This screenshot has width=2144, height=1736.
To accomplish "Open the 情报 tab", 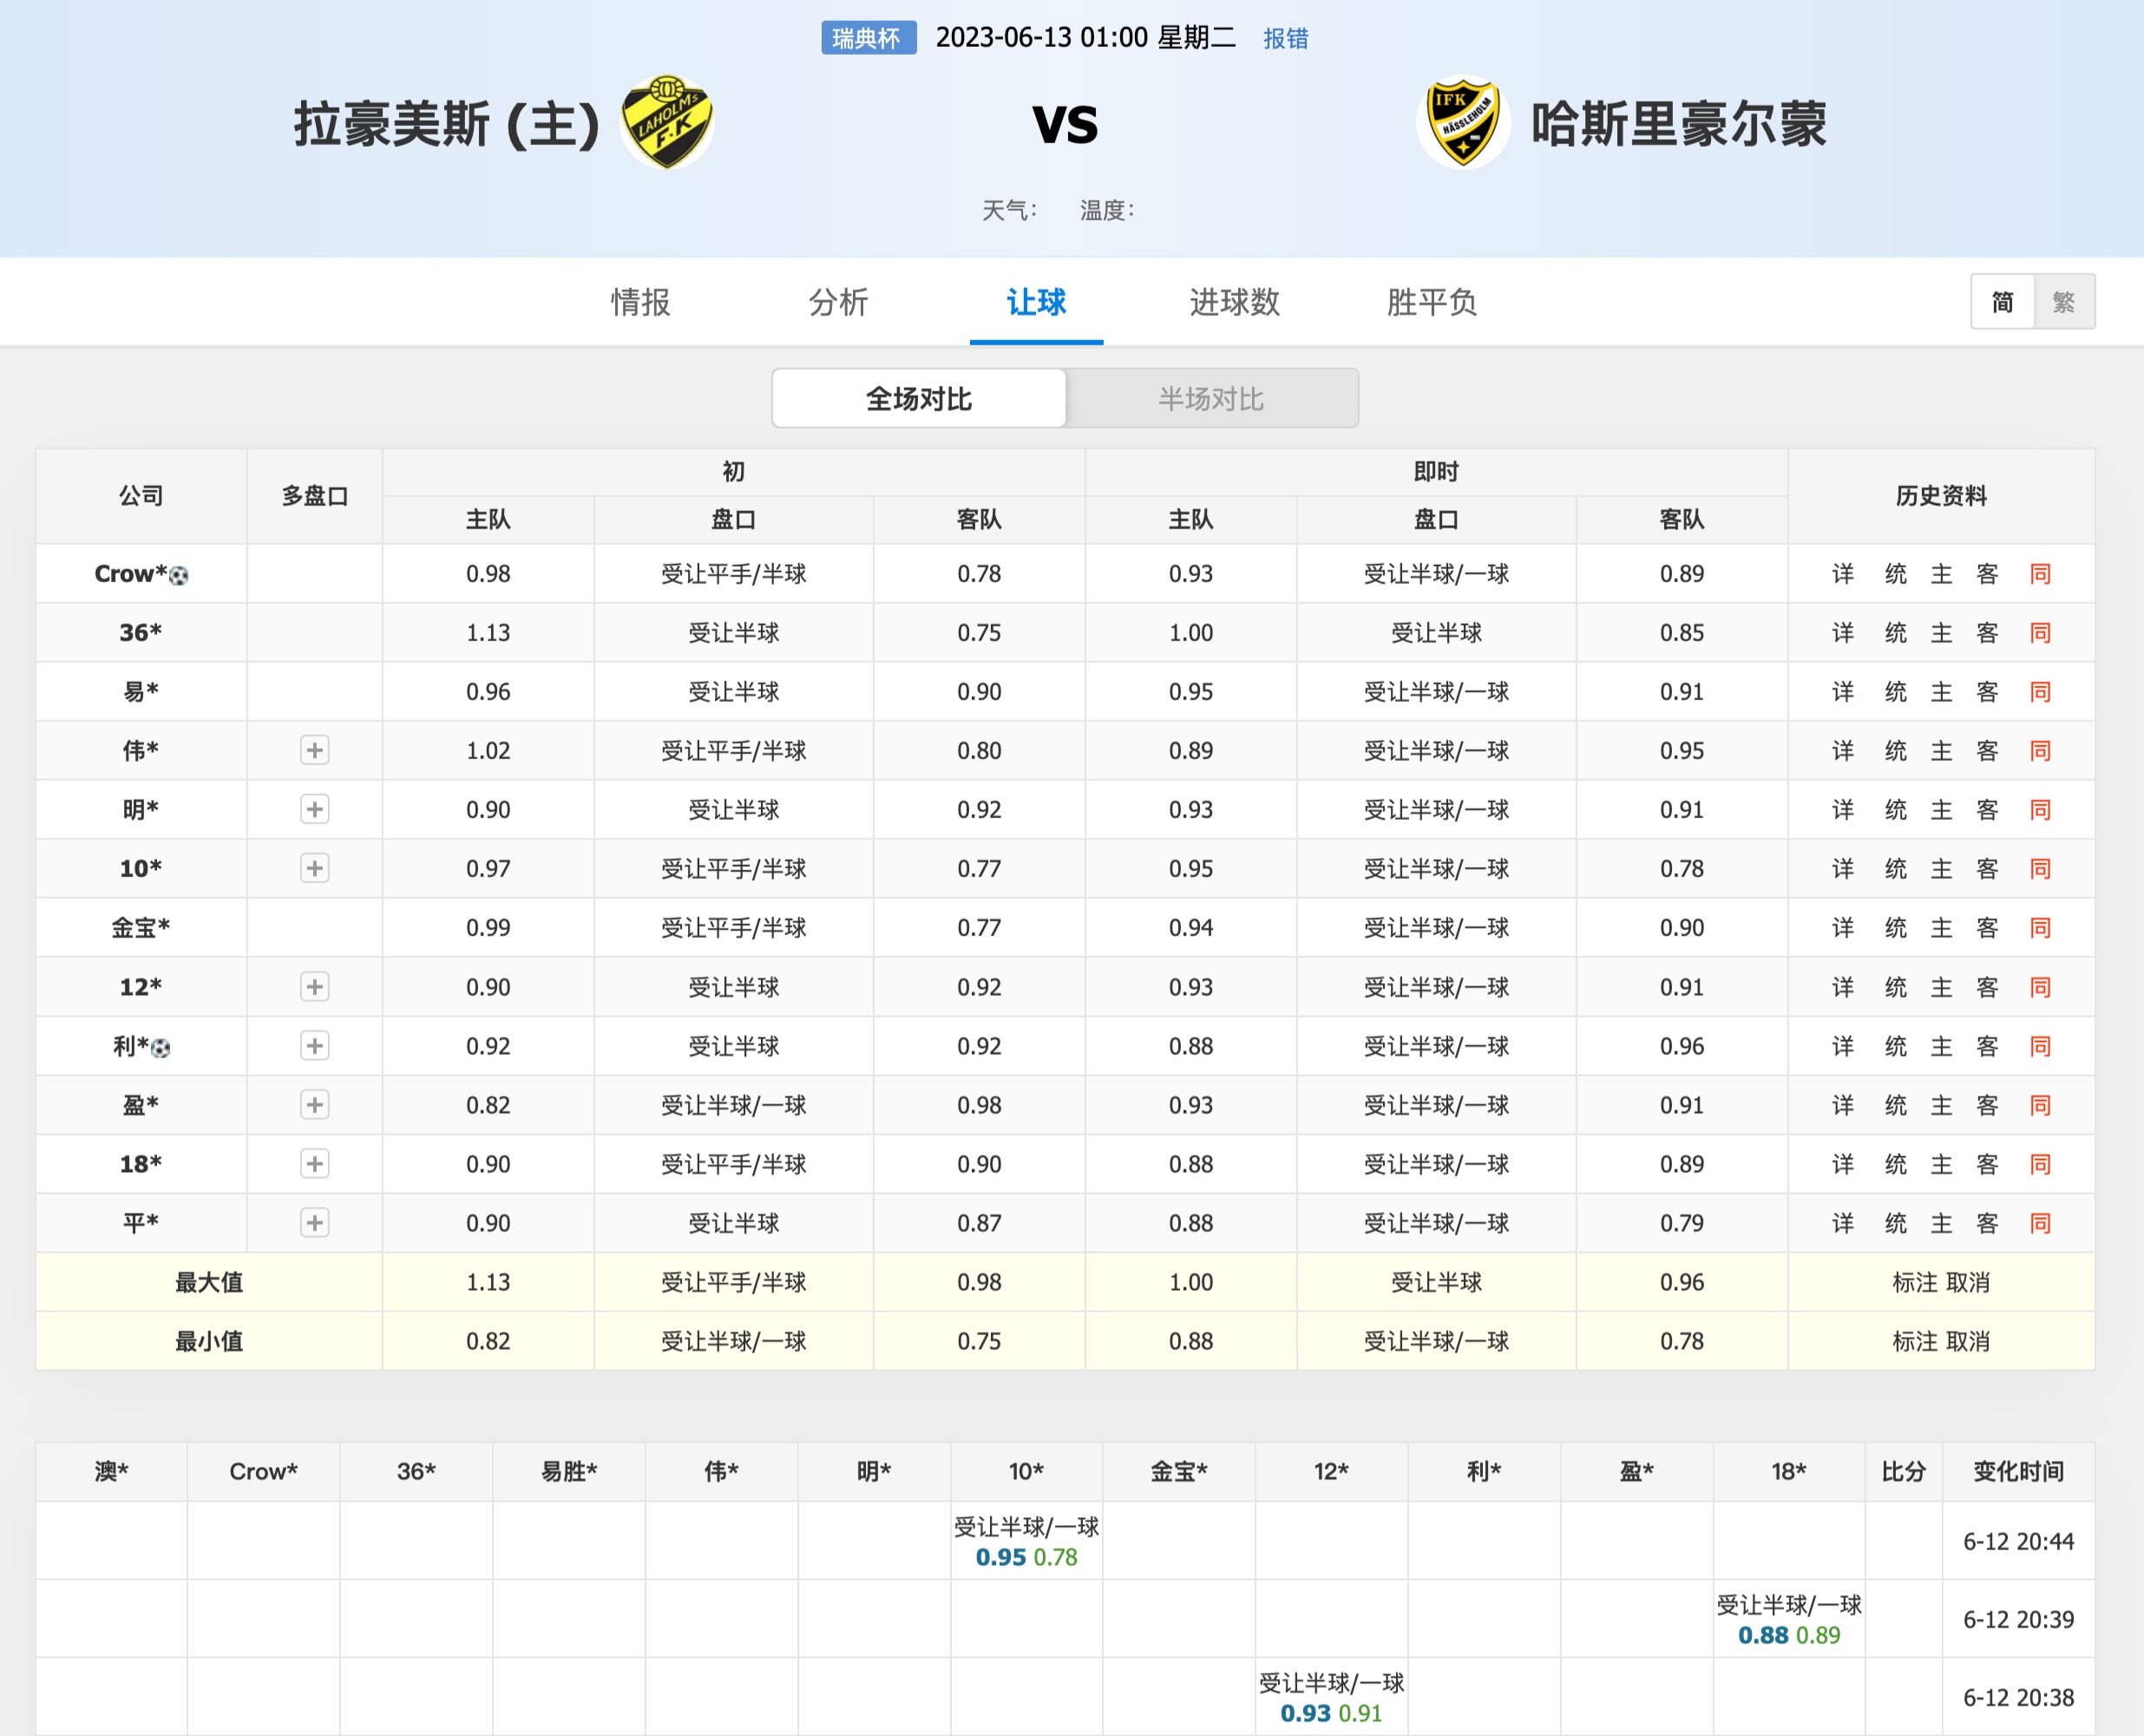I will tap(641, 302).
